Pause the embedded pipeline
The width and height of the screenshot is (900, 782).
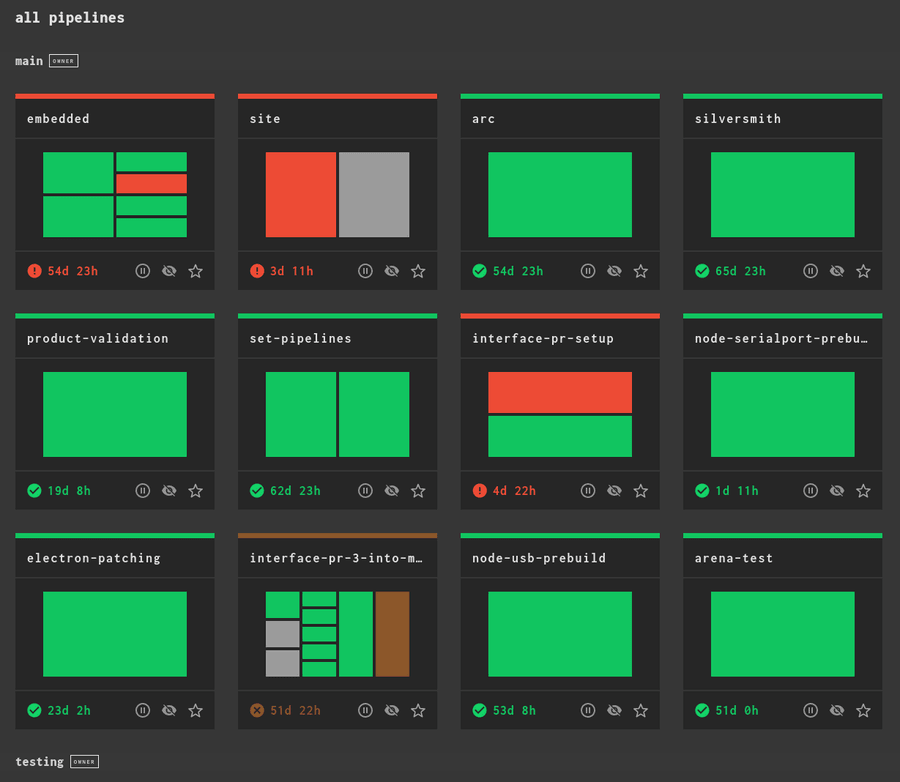pos(143,270)
